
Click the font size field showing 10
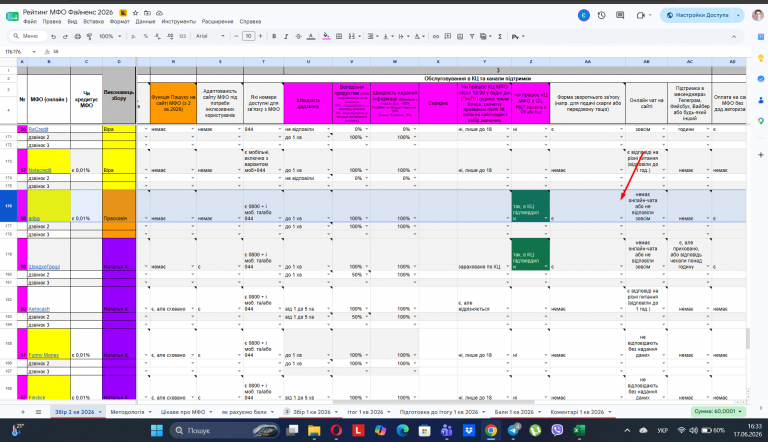[x=248, y=36]
